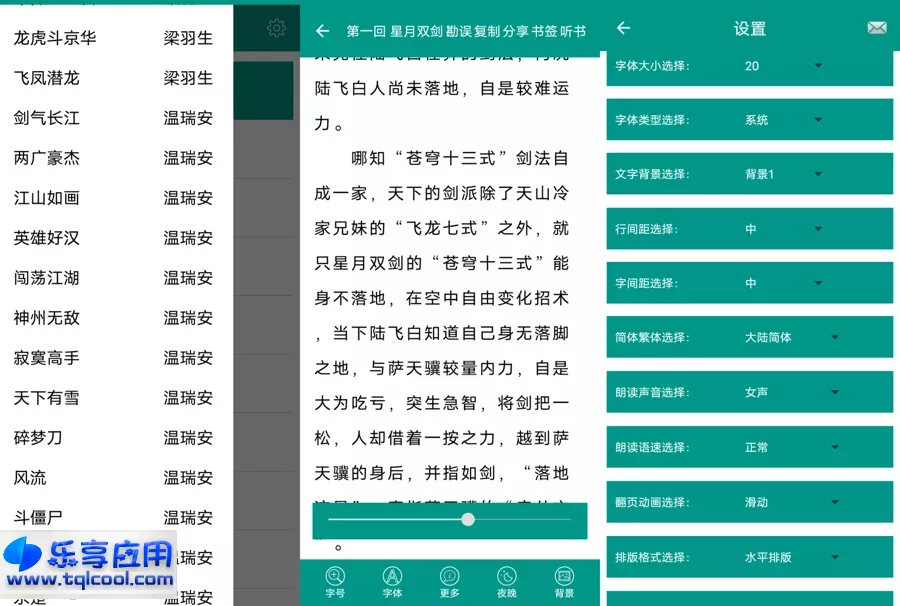Image resolution: width=900 pixels, height=606 pixels.
Task: Open the 更多 more options panel
Action: coord(450,580)
